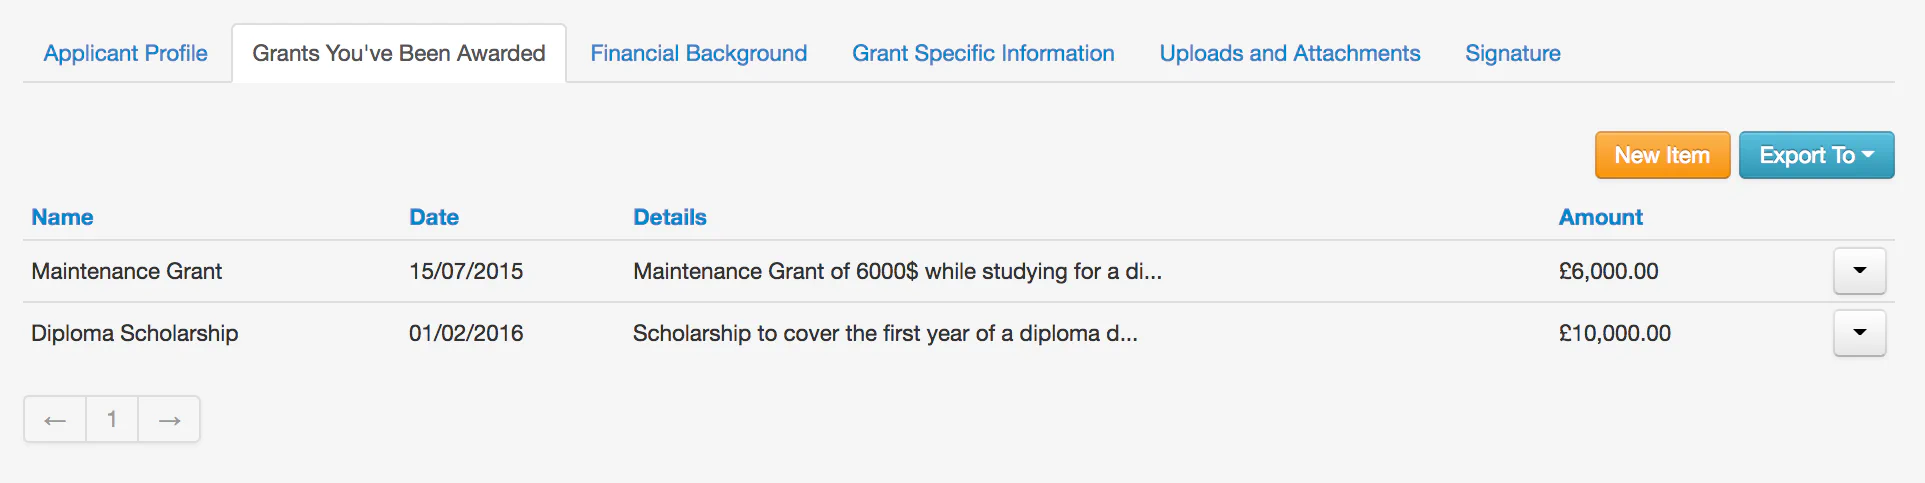
Task: Click the New Item button
Action: pyautogui.click(x=1662, y=155)
